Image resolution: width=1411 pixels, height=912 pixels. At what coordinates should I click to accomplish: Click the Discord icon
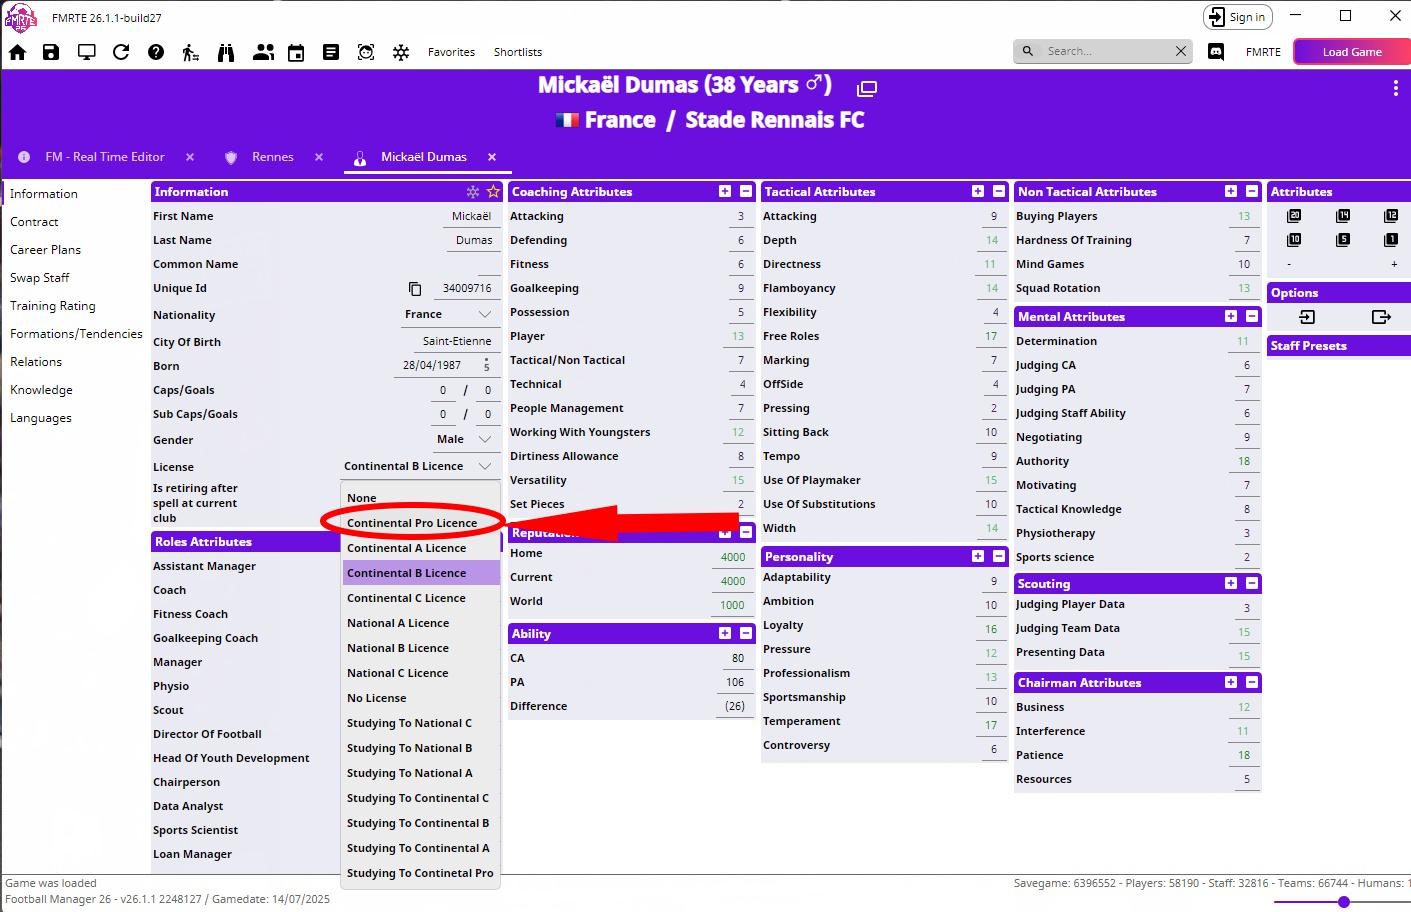1216,52
